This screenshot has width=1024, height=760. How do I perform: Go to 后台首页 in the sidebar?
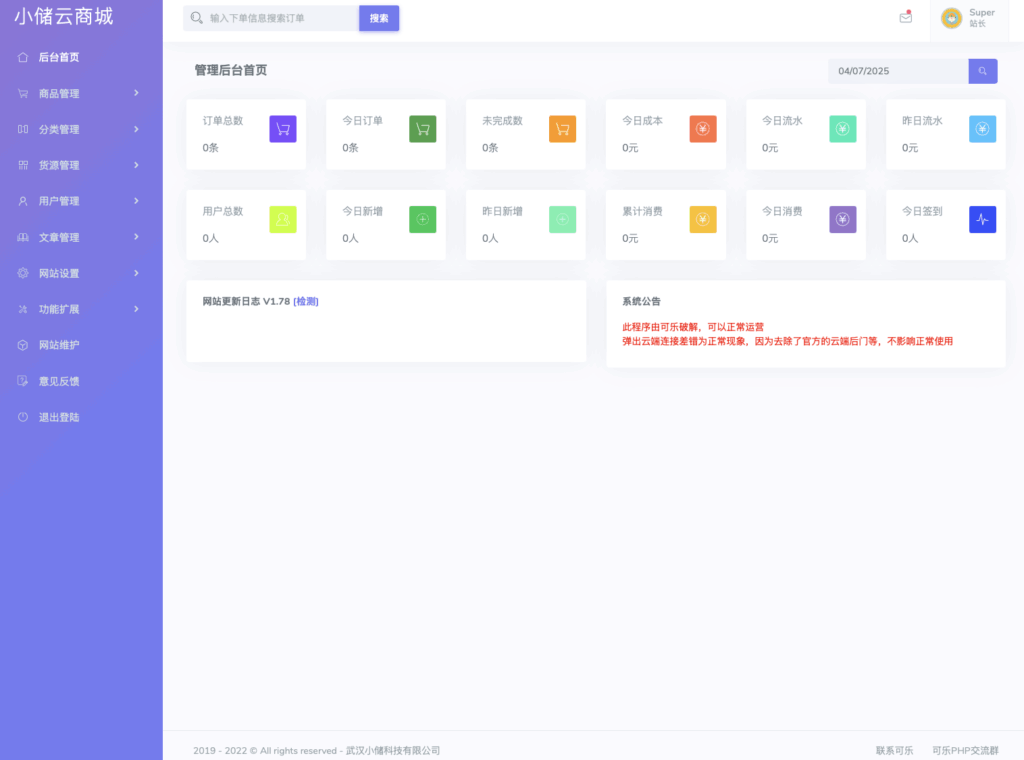(59, 58)
